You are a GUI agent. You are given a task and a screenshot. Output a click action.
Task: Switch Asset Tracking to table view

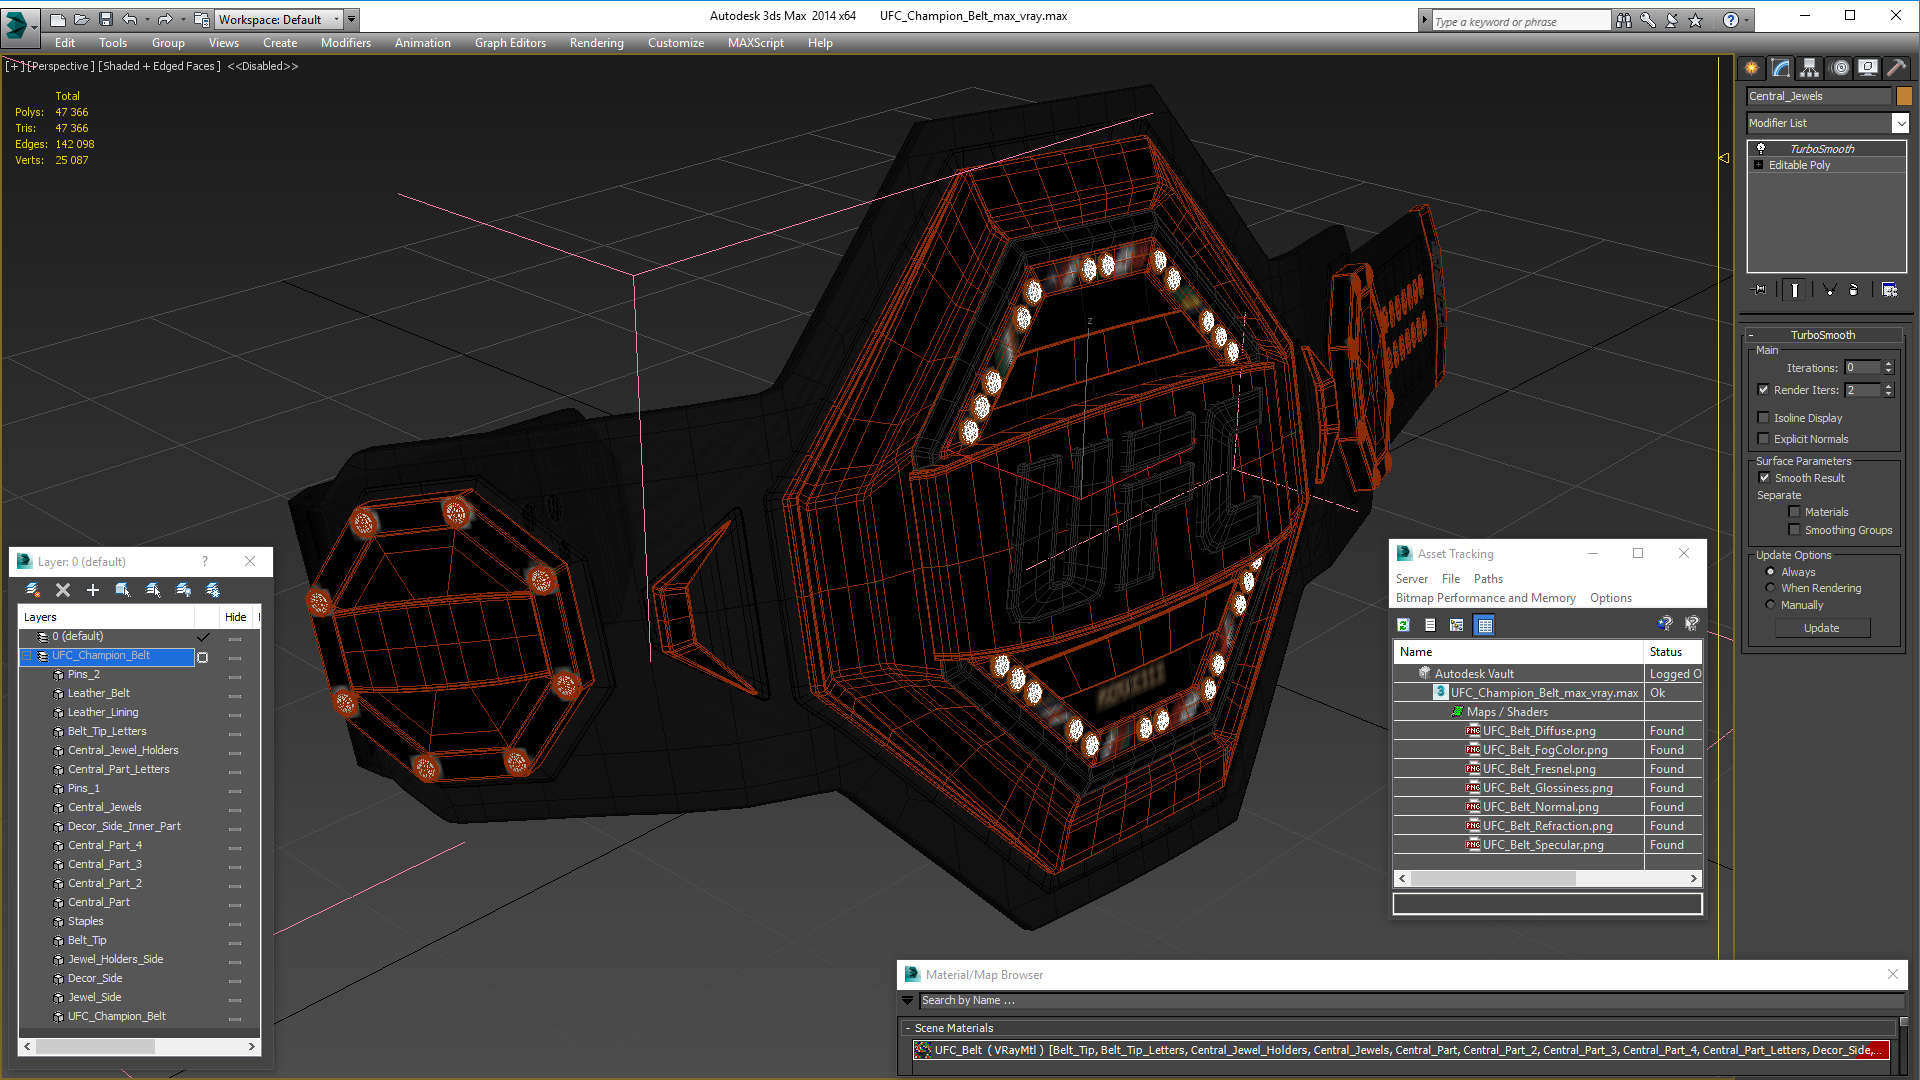[1485, 625]
